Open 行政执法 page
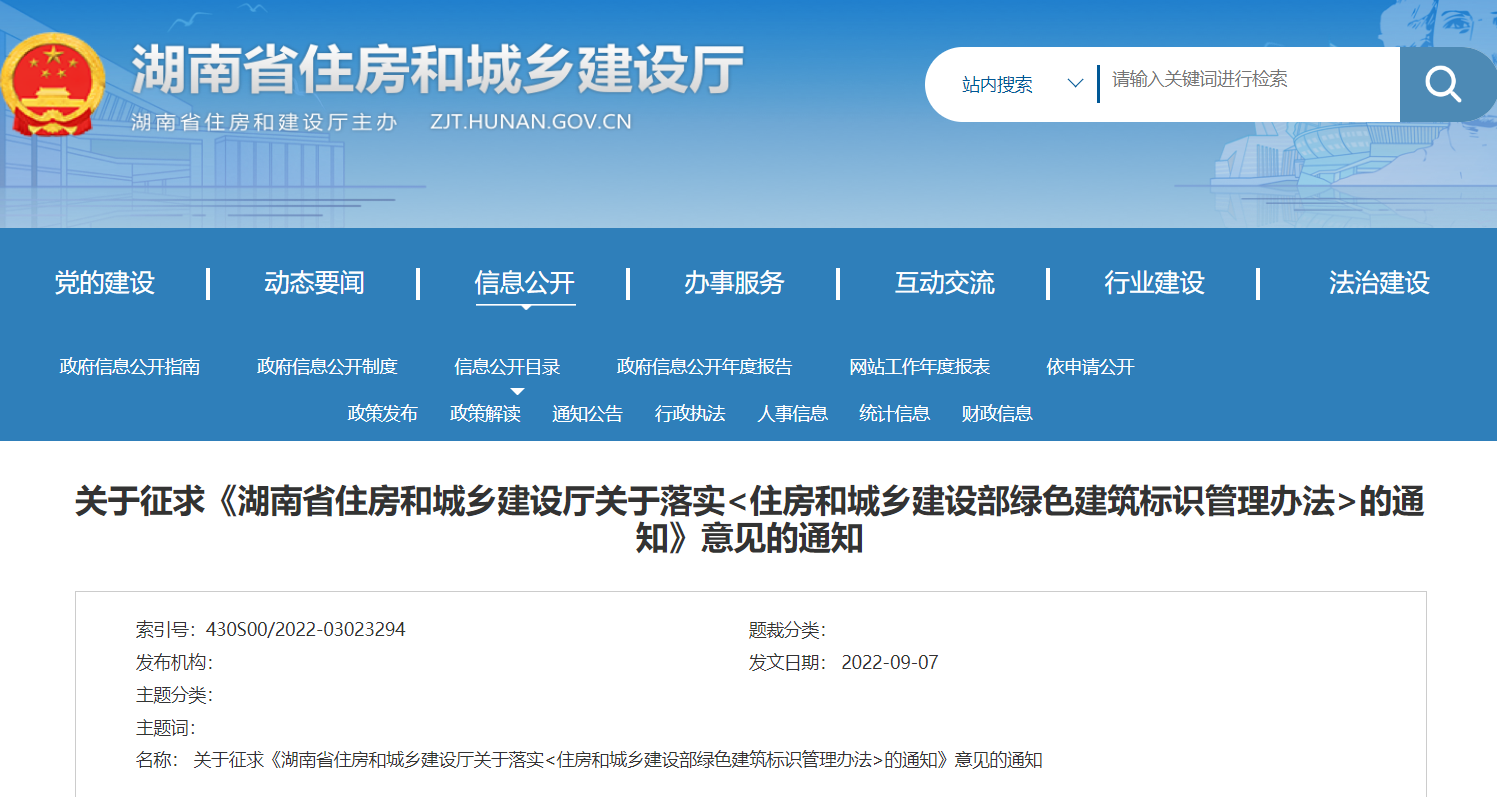 click(690, 413)
